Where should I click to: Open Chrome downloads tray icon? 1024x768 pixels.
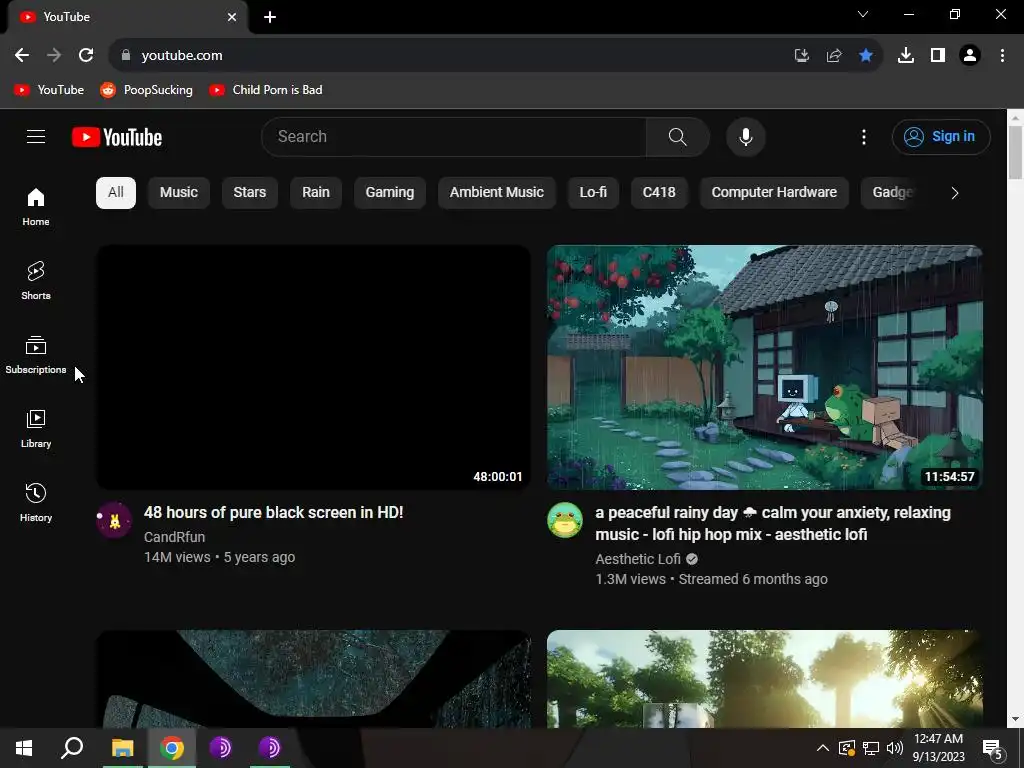point(905,56)
